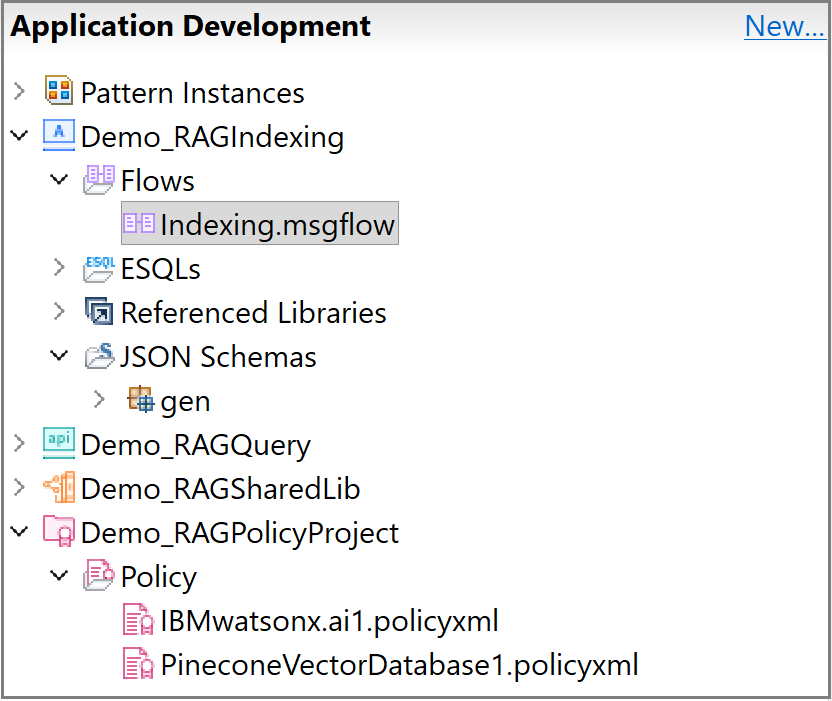Click the Demo_RAGSharedLib library icon
Viewport: 832px width, 701px height.
tap(59, 488)
